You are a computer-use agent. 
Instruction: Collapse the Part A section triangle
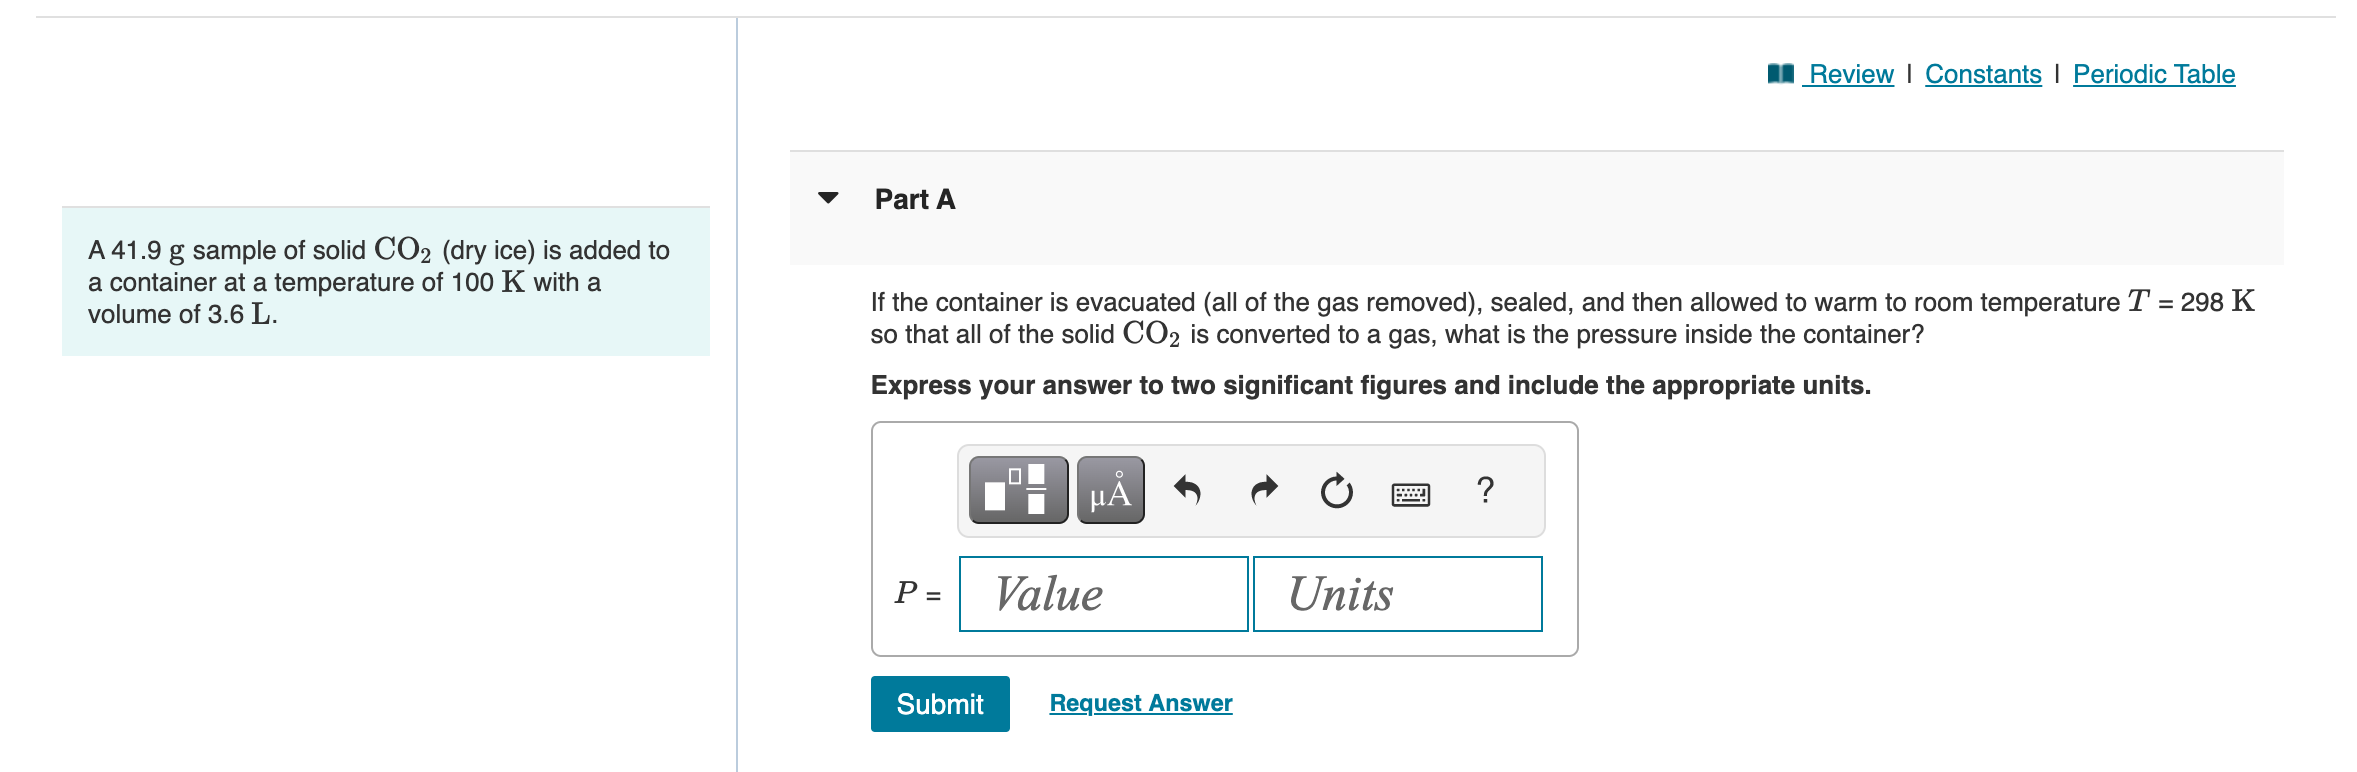[x=826, y=199]
